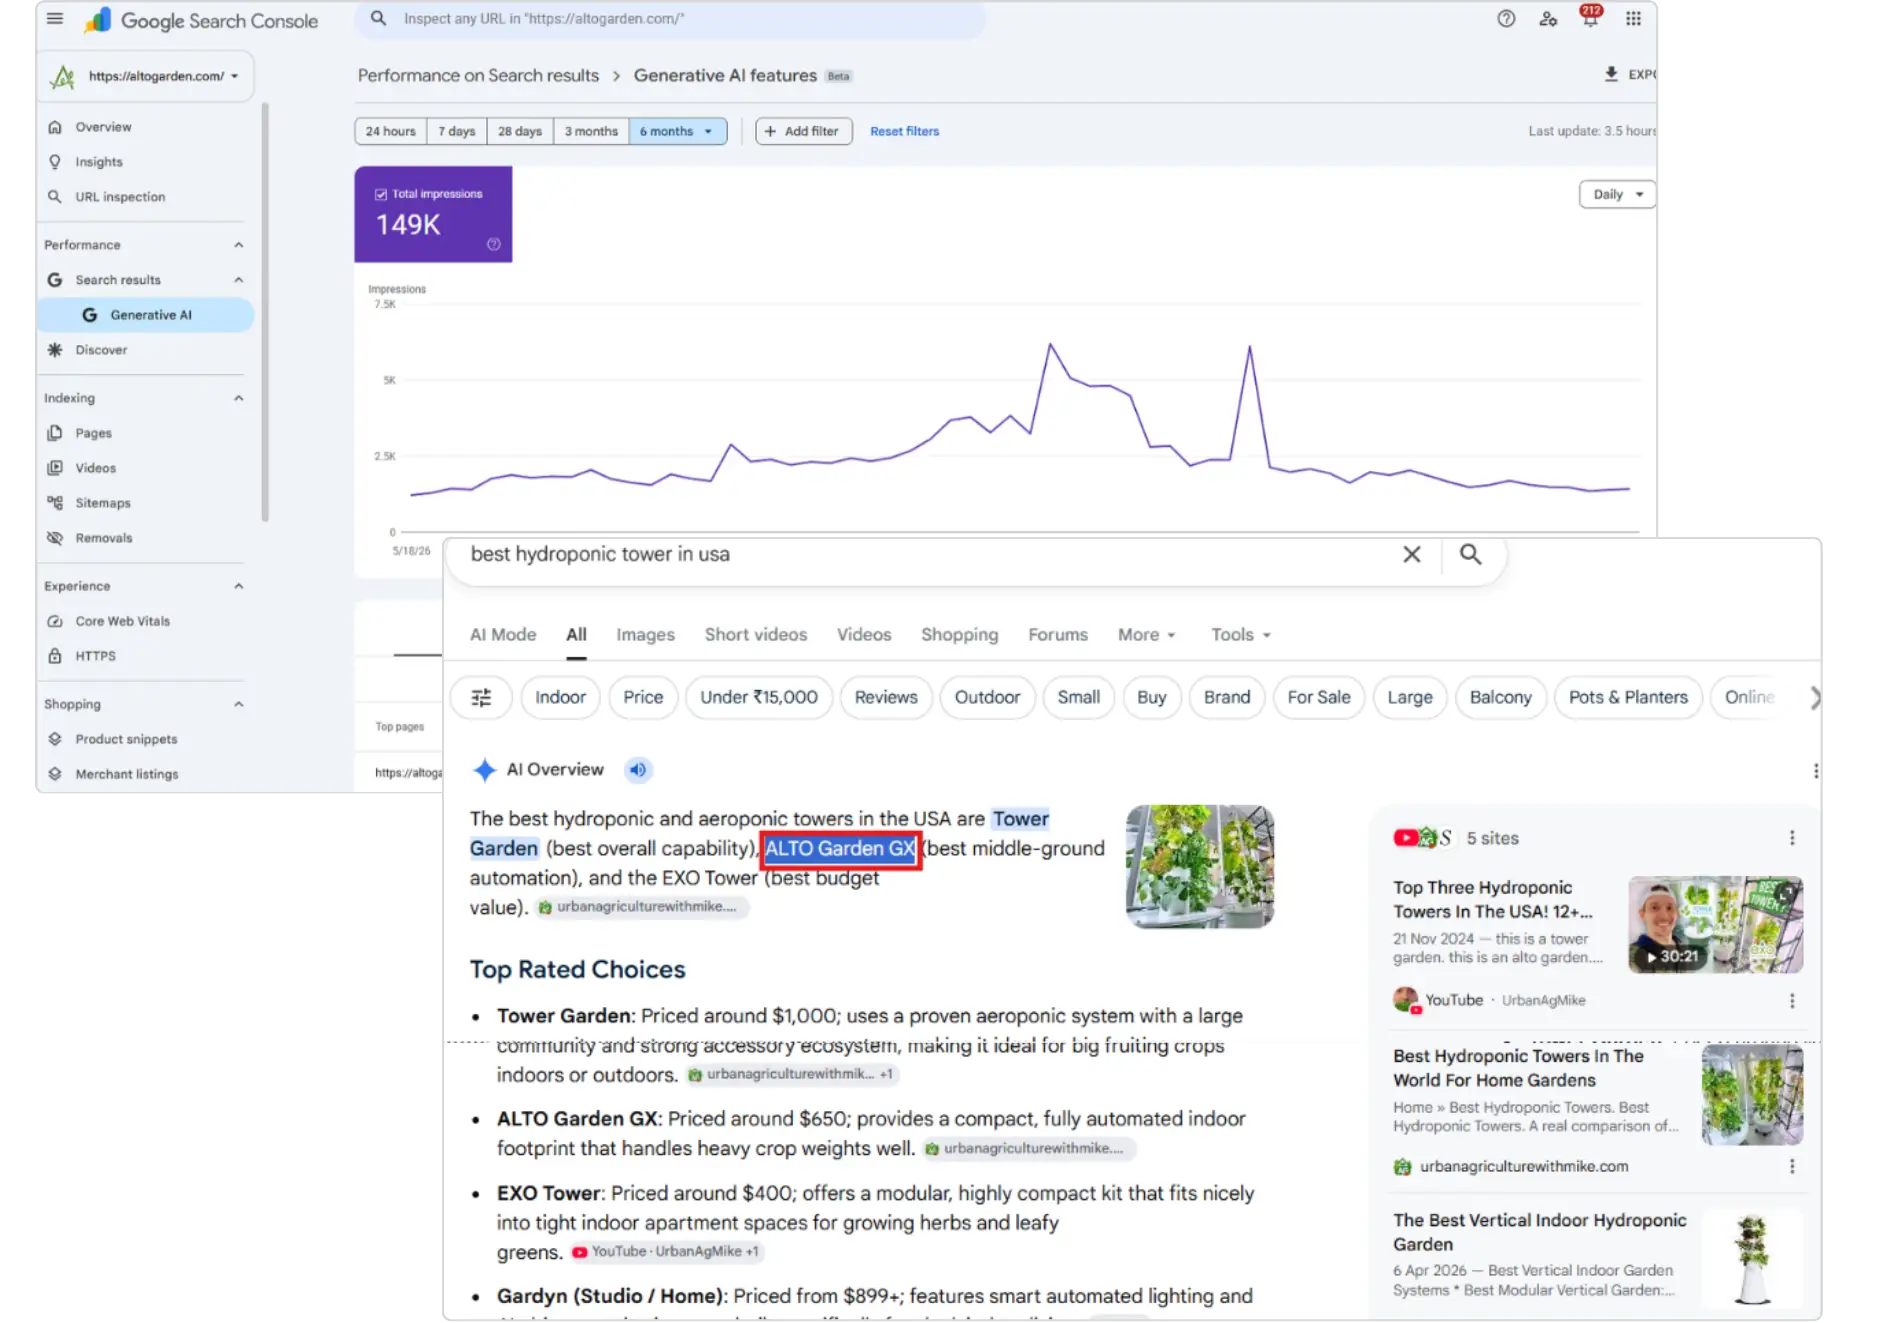Viewport: 1886px width, 1323px height.
Task: Clear the Google search query with X
Action: (x=1411, y=554)
